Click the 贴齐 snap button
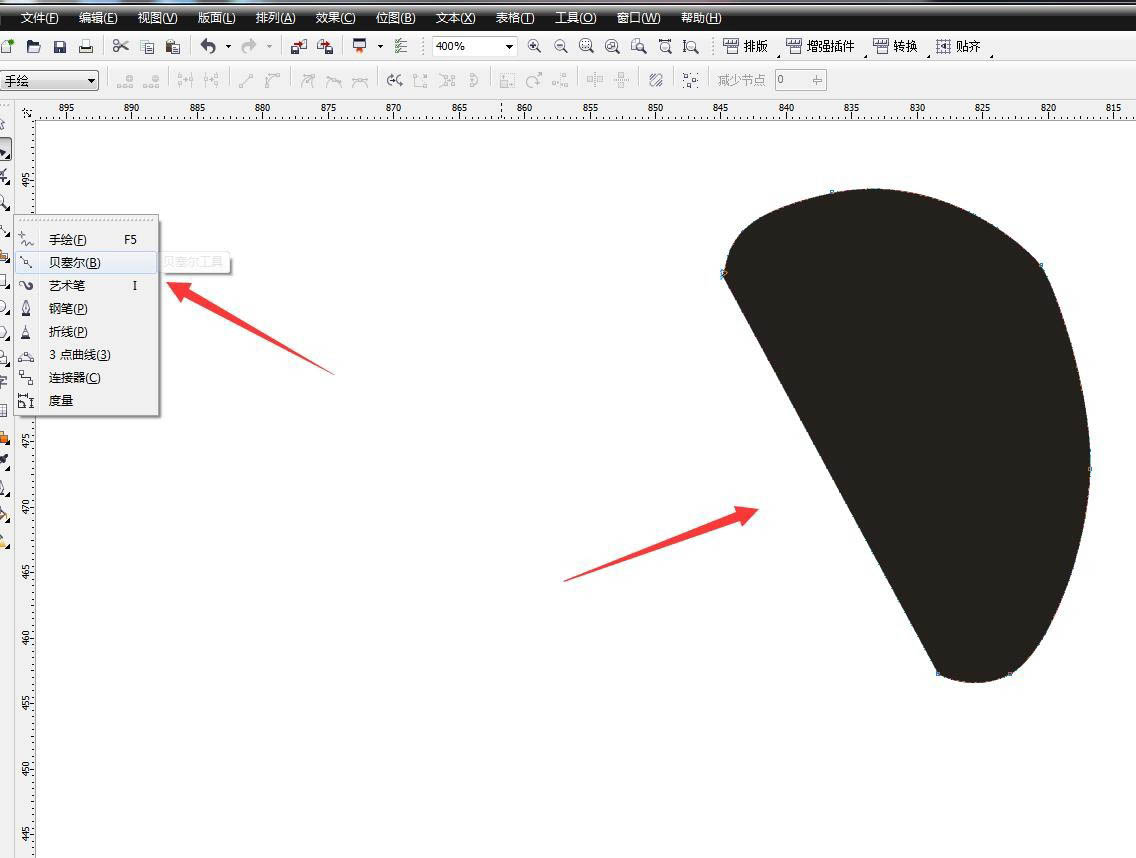 click(x=958, y=47)
